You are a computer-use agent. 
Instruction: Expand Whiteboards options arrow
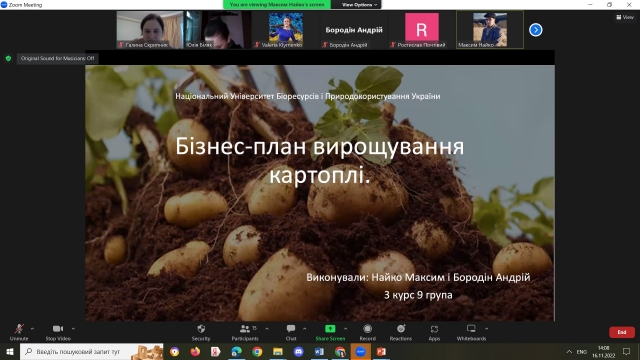coord(487,329)
